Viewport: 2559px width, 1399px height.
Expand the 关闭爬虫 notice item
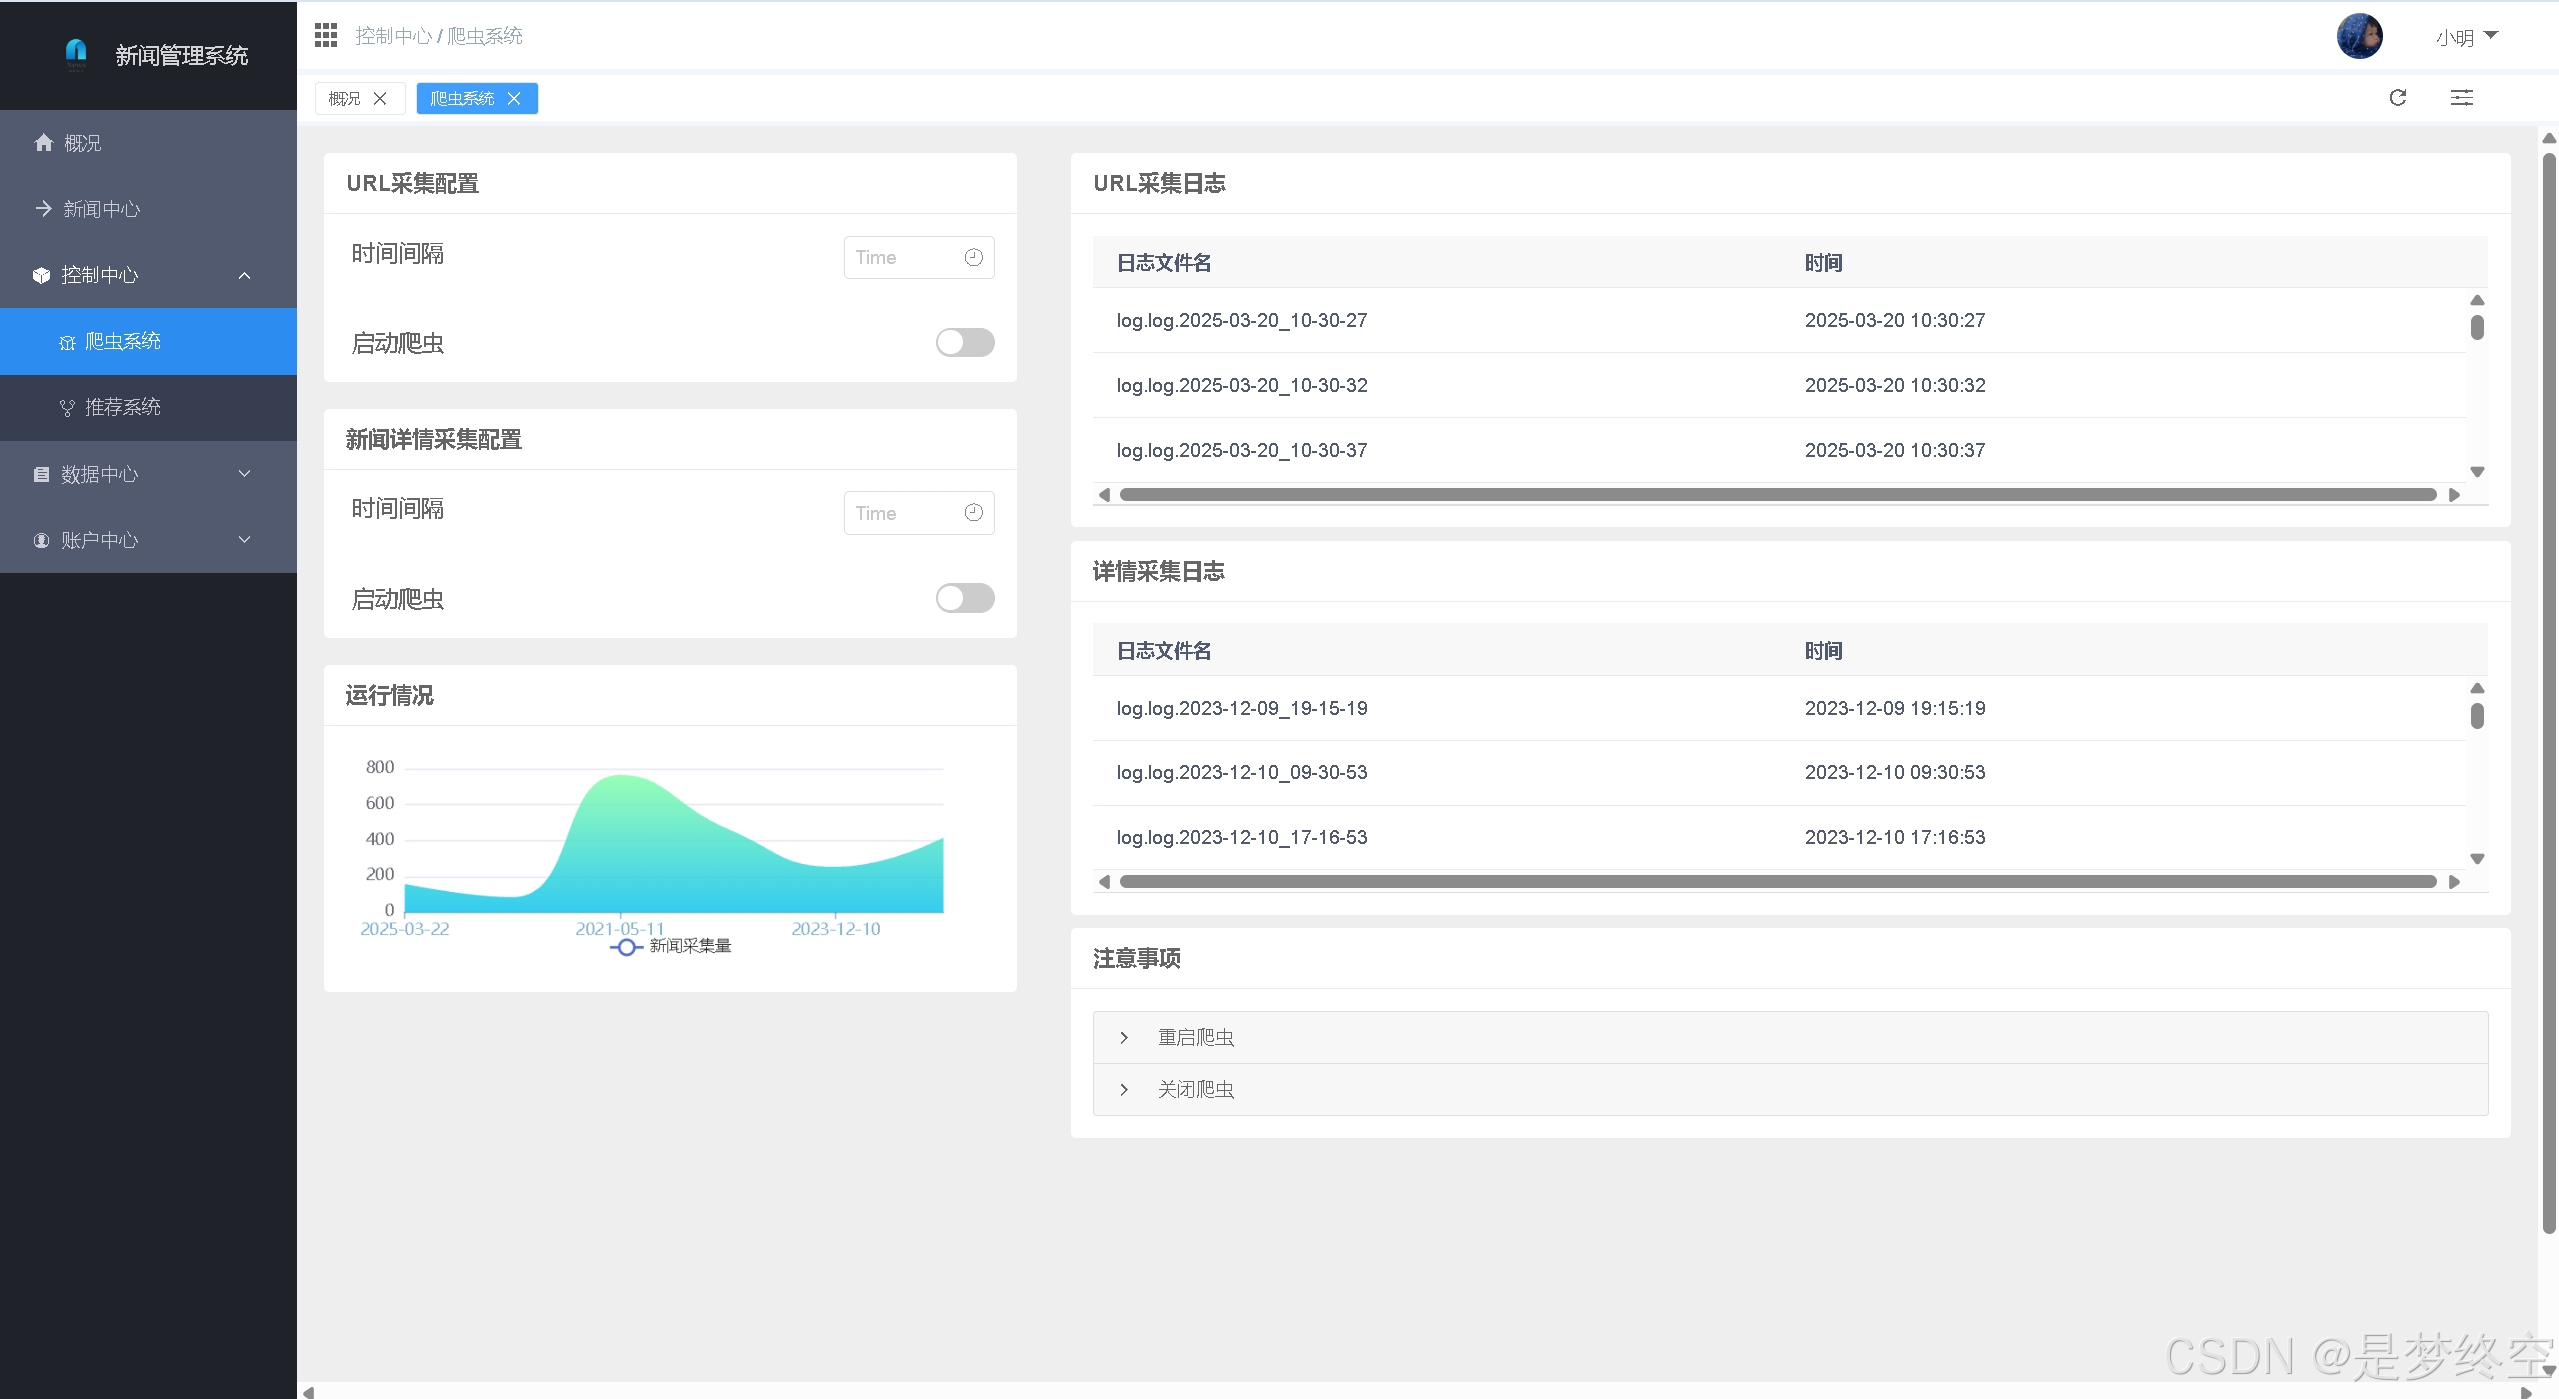coord(1195,1090)
